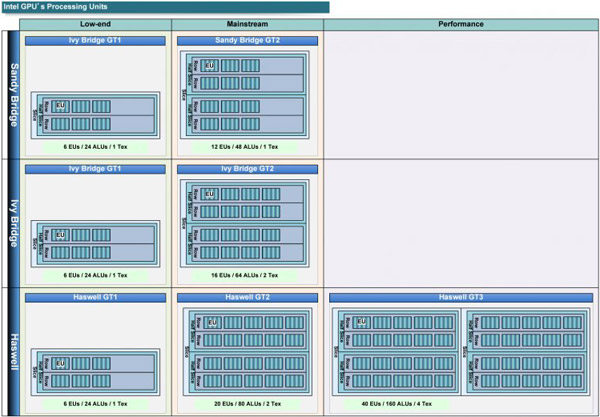
Task: Click the vertical Haswell row label
Action: coord(13,352)
